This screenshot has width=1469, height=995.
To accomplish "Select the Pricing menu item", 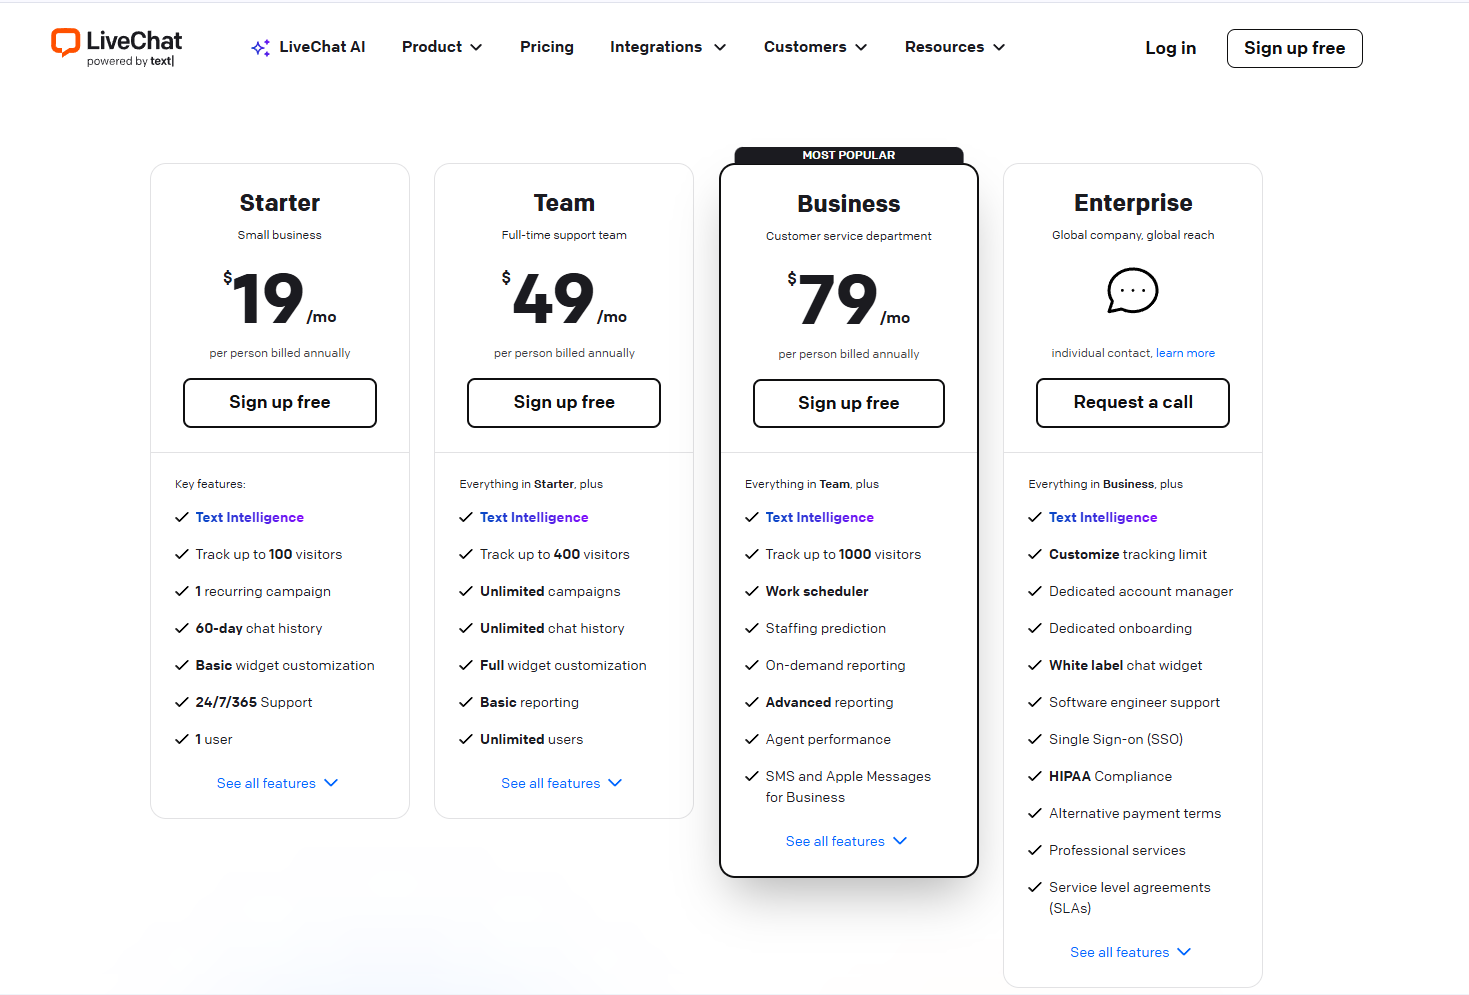I will coord(546,46).
